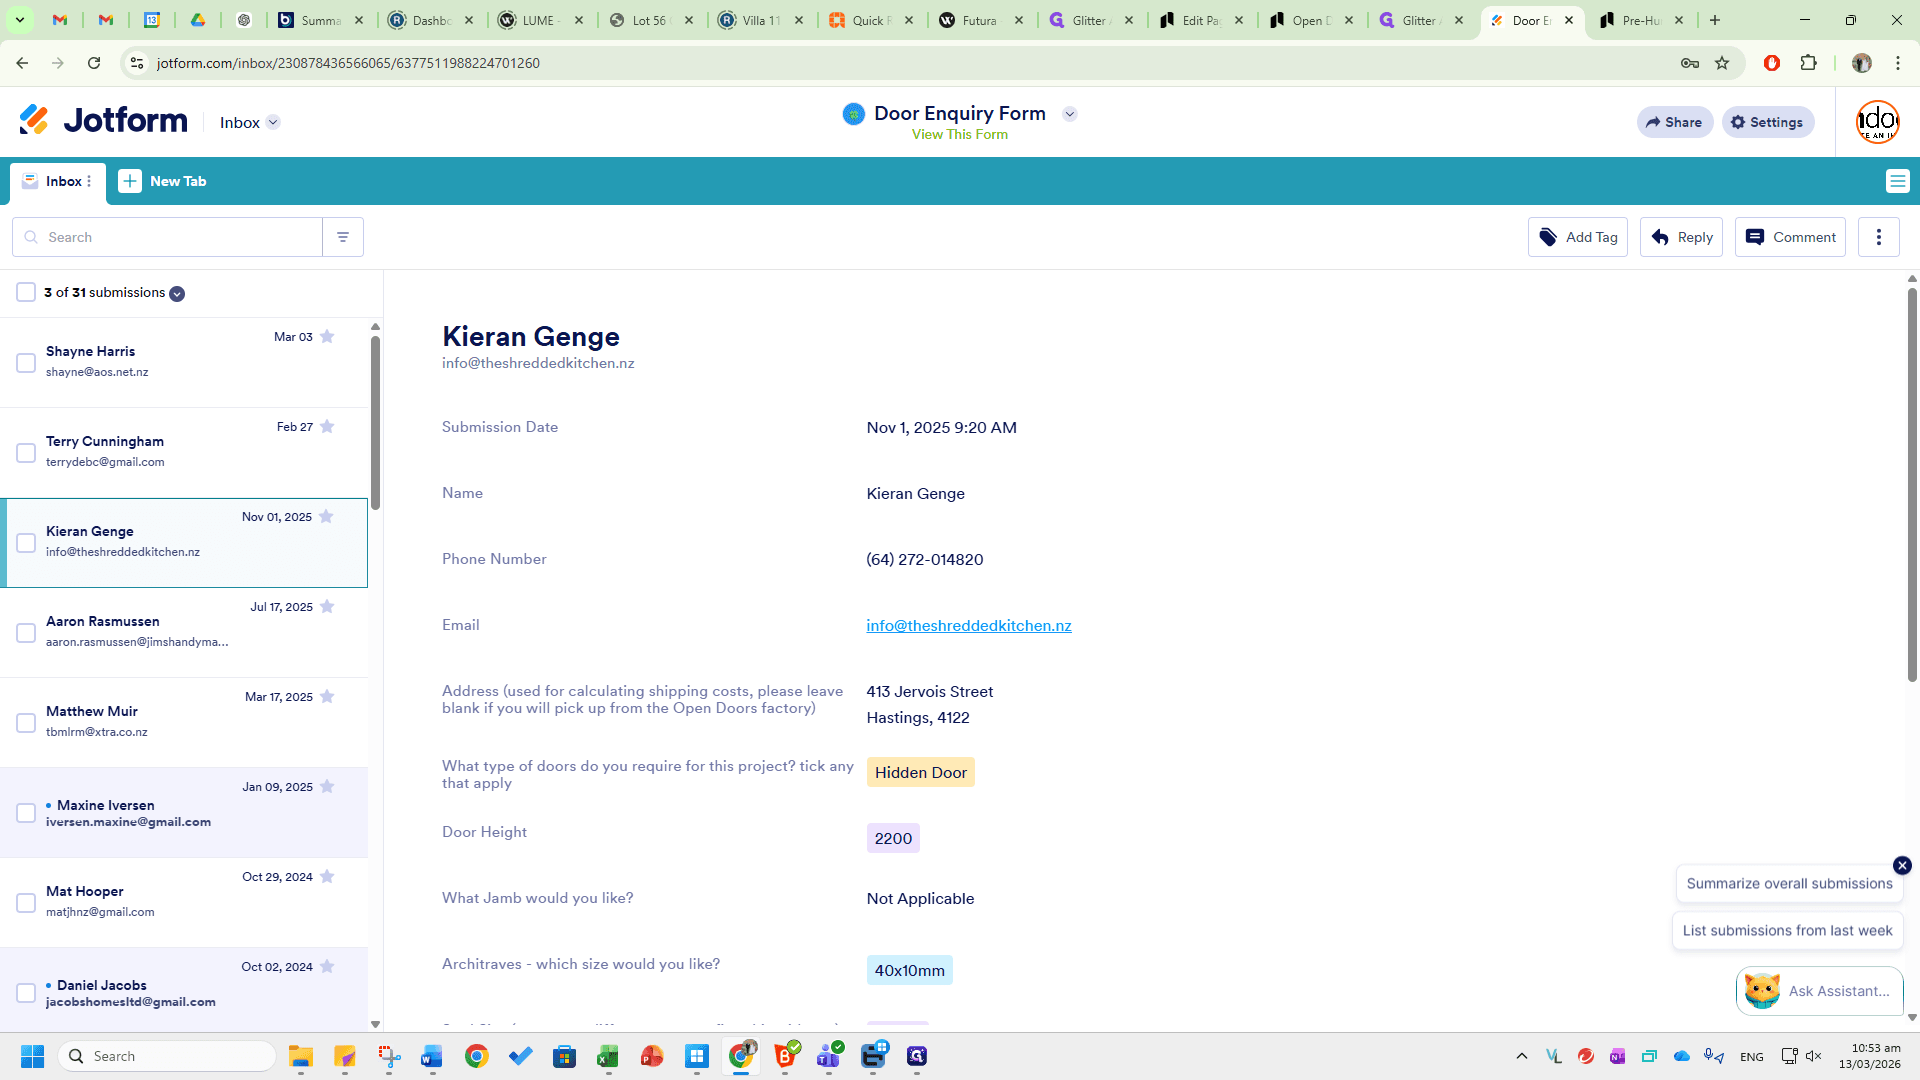This screenshot has width=1920, height=1080.
Task: Show hidden system tray icons
Action: tap(1521, 1056)
